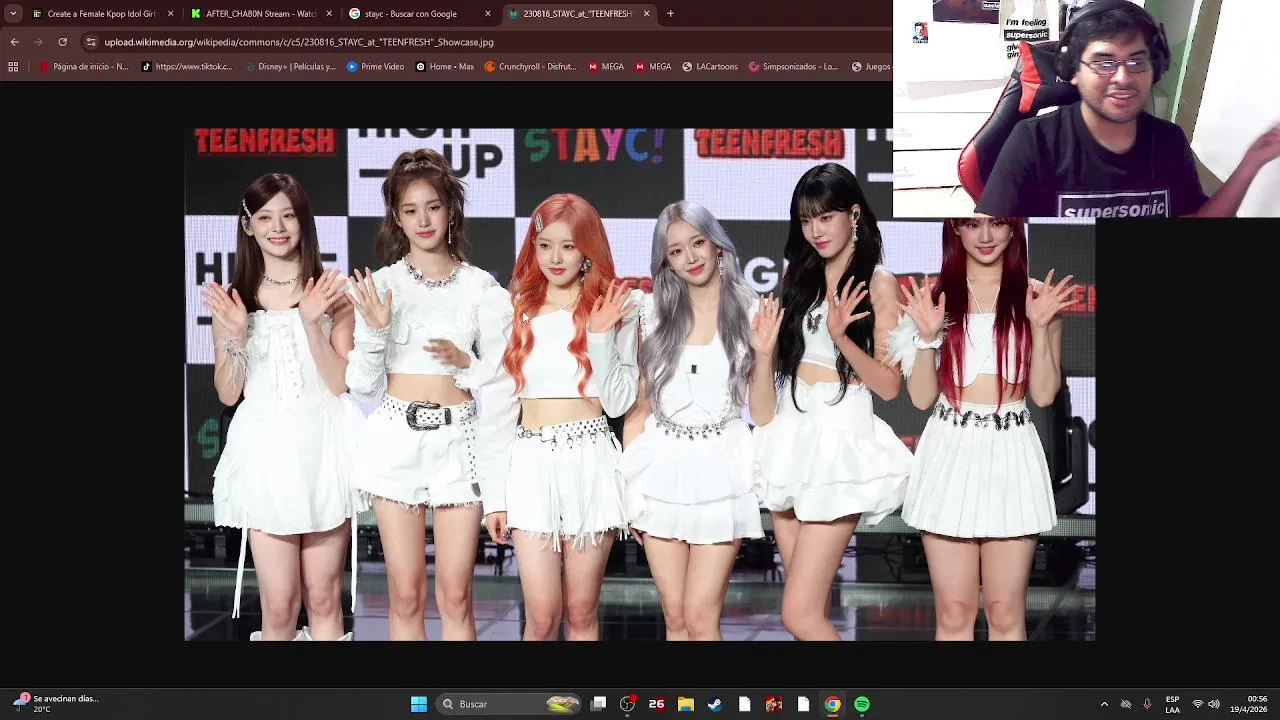This screenshot has width=1280, height=720.
Task: Open the Simpsonizados bookmark
Action: (793, 67)
